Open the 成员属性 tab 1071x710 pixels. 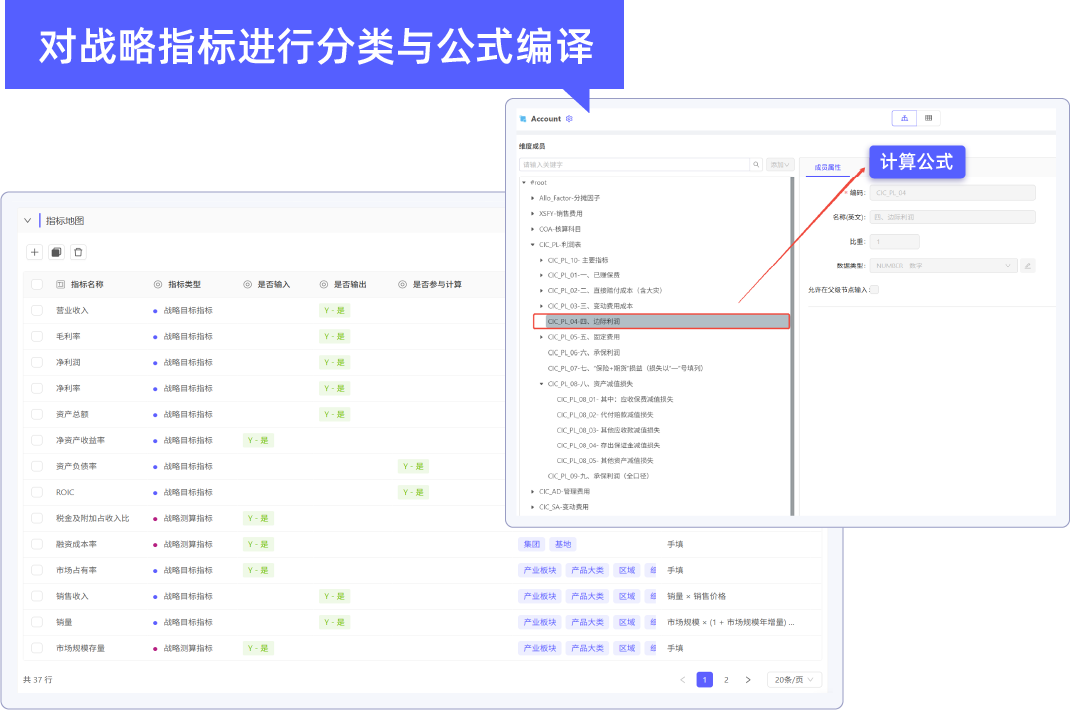(827, 167)
